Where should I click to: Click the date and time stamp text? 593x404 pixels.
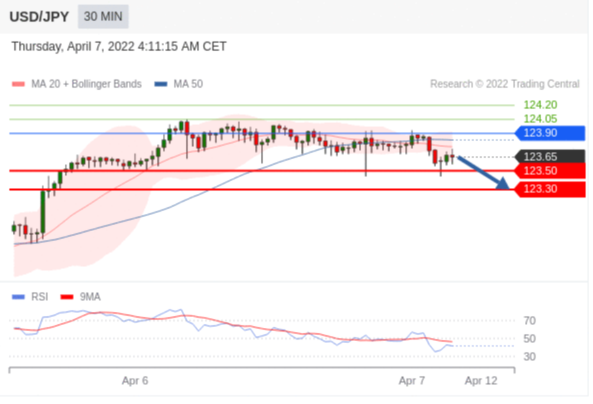pyautogui.click(x=119, y=47)
